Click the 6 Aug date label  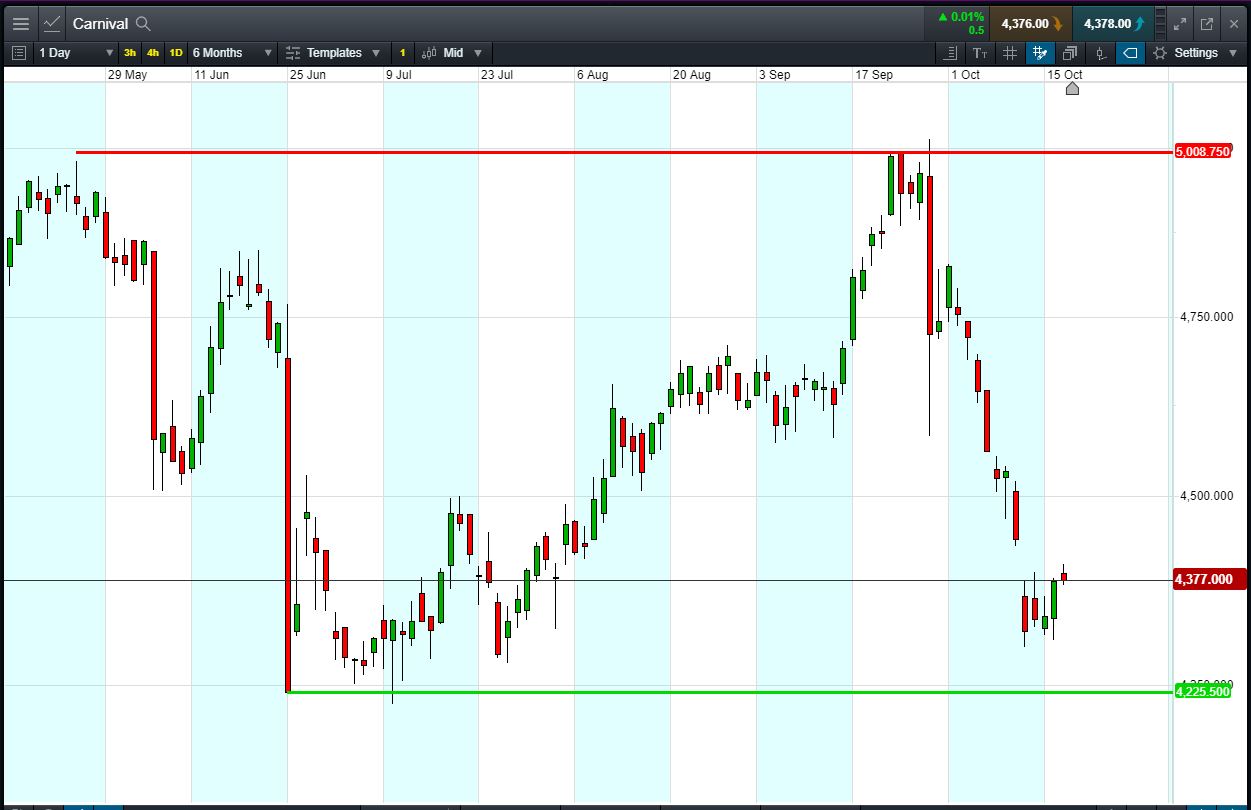[x=592, y=75]
